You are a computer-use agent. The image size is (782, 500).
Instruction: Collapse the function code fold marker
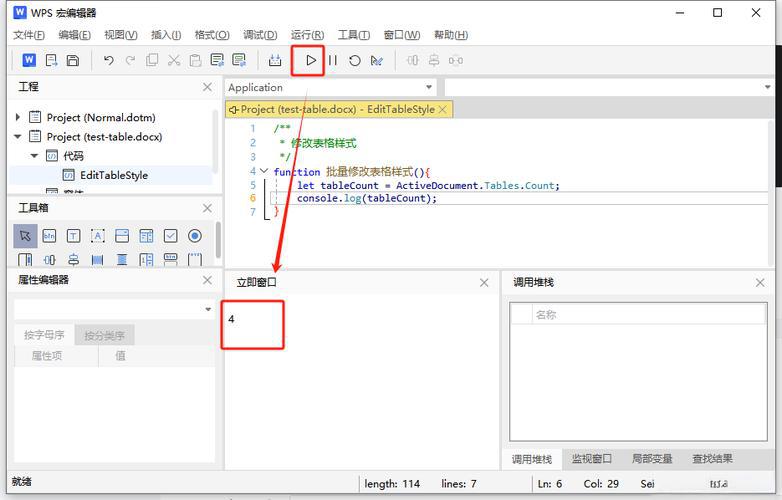[x=264, y=172]
